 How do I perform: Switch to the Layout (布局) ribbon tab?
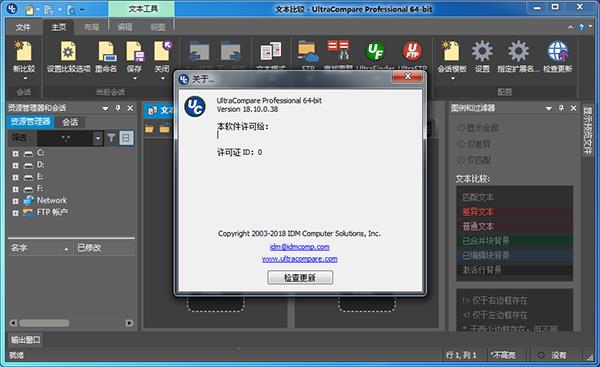click(91, 27)
